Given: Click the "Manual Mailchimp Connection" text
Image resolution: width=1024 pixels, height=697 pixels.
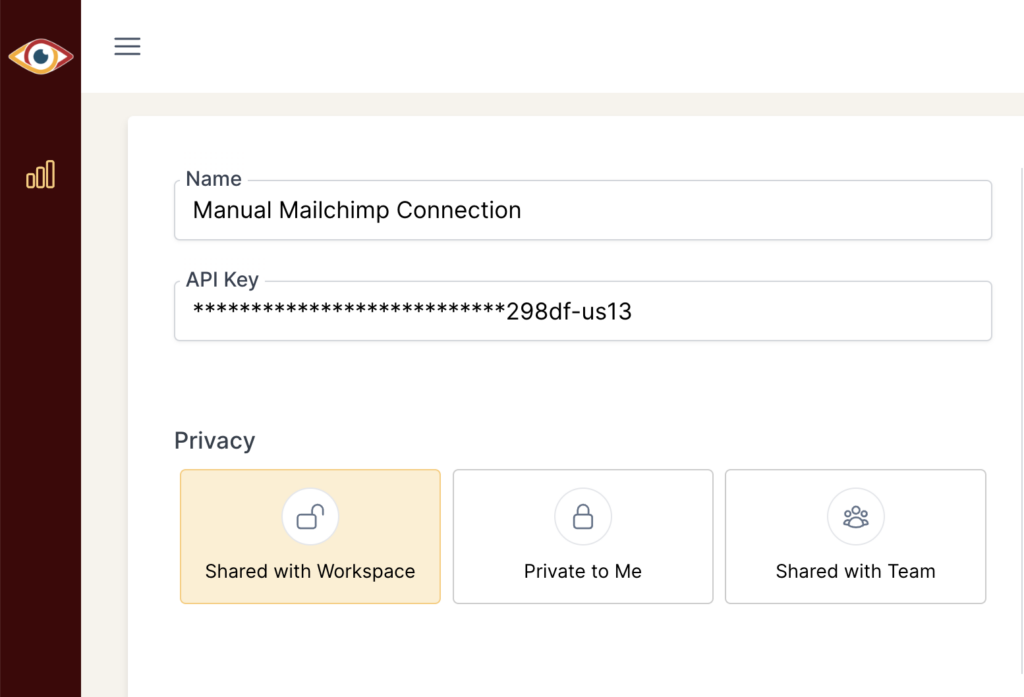Looking at the screenshot, I should 357,211.
